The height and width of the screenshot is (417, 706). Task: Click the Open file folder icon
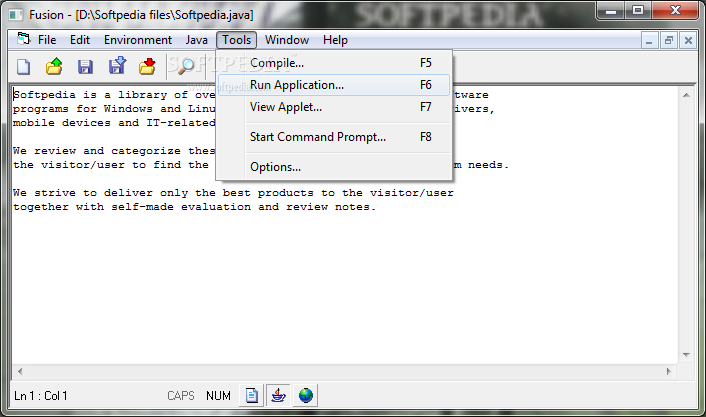pyautogui.click(x=54, y=66)
